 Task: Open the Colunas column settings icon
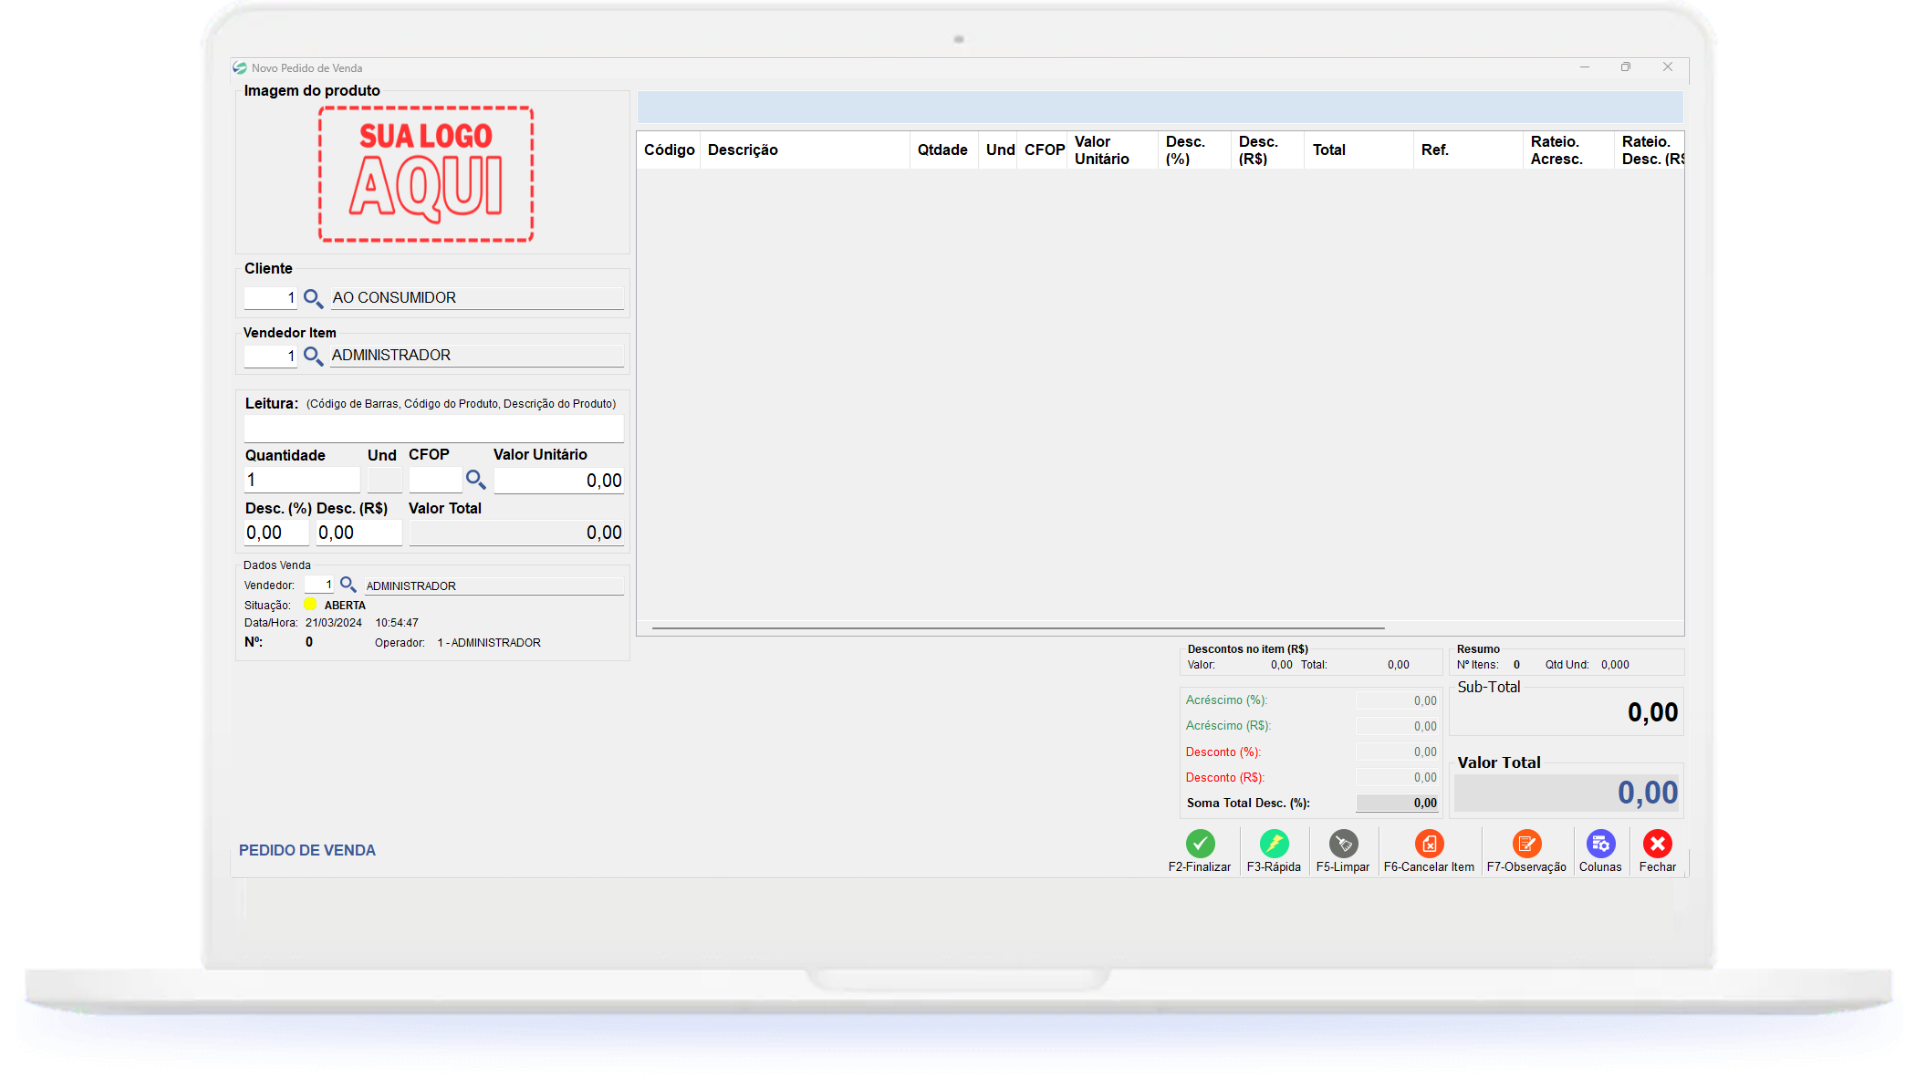point(1600,844)
